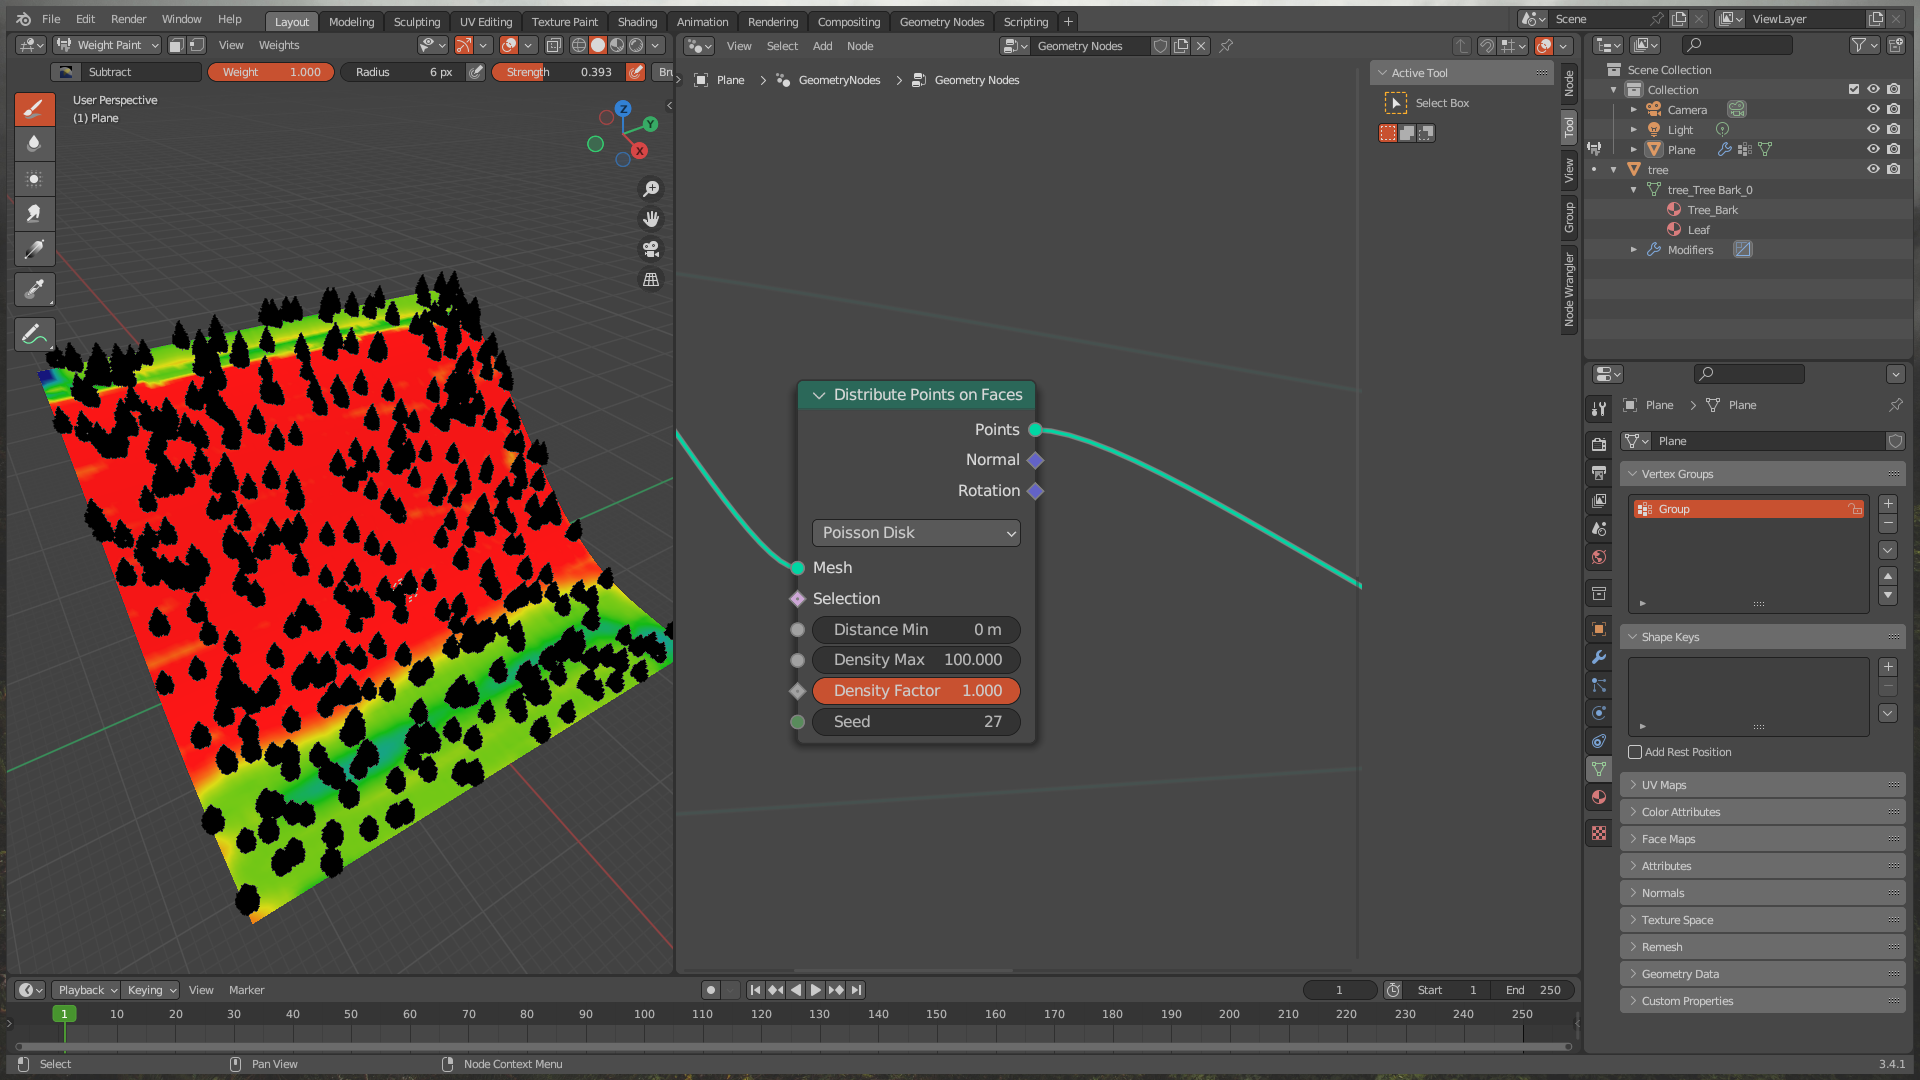Collapse the Vertex Groups panel
Viewport: 1920px width, 1080px height.
1633,474
